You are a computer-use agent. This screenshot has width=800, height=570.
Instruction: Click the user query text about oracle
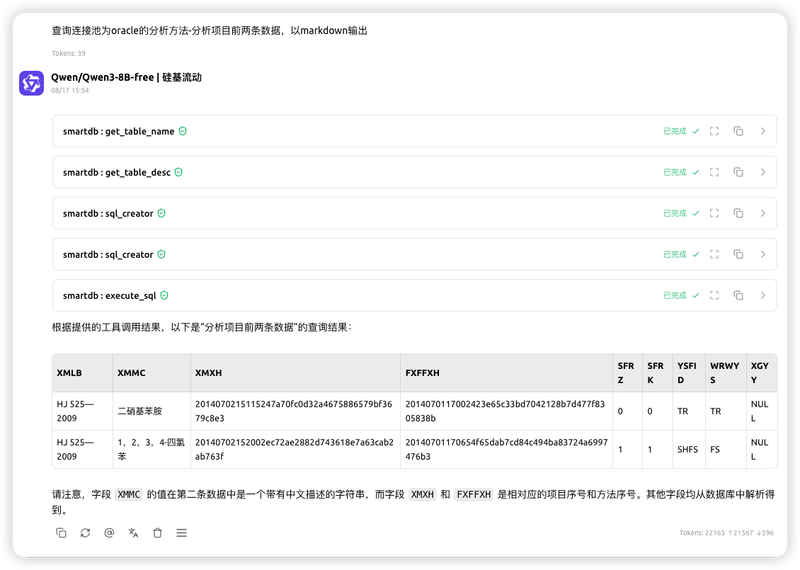210,31
